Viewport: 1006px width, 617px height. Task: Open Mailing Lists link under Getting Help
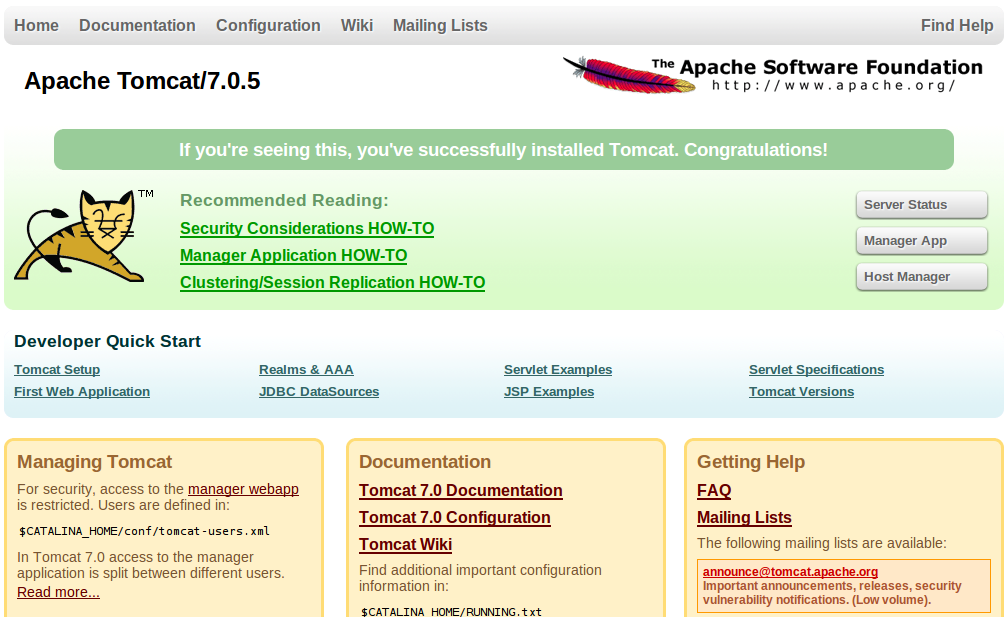point(744,518)
